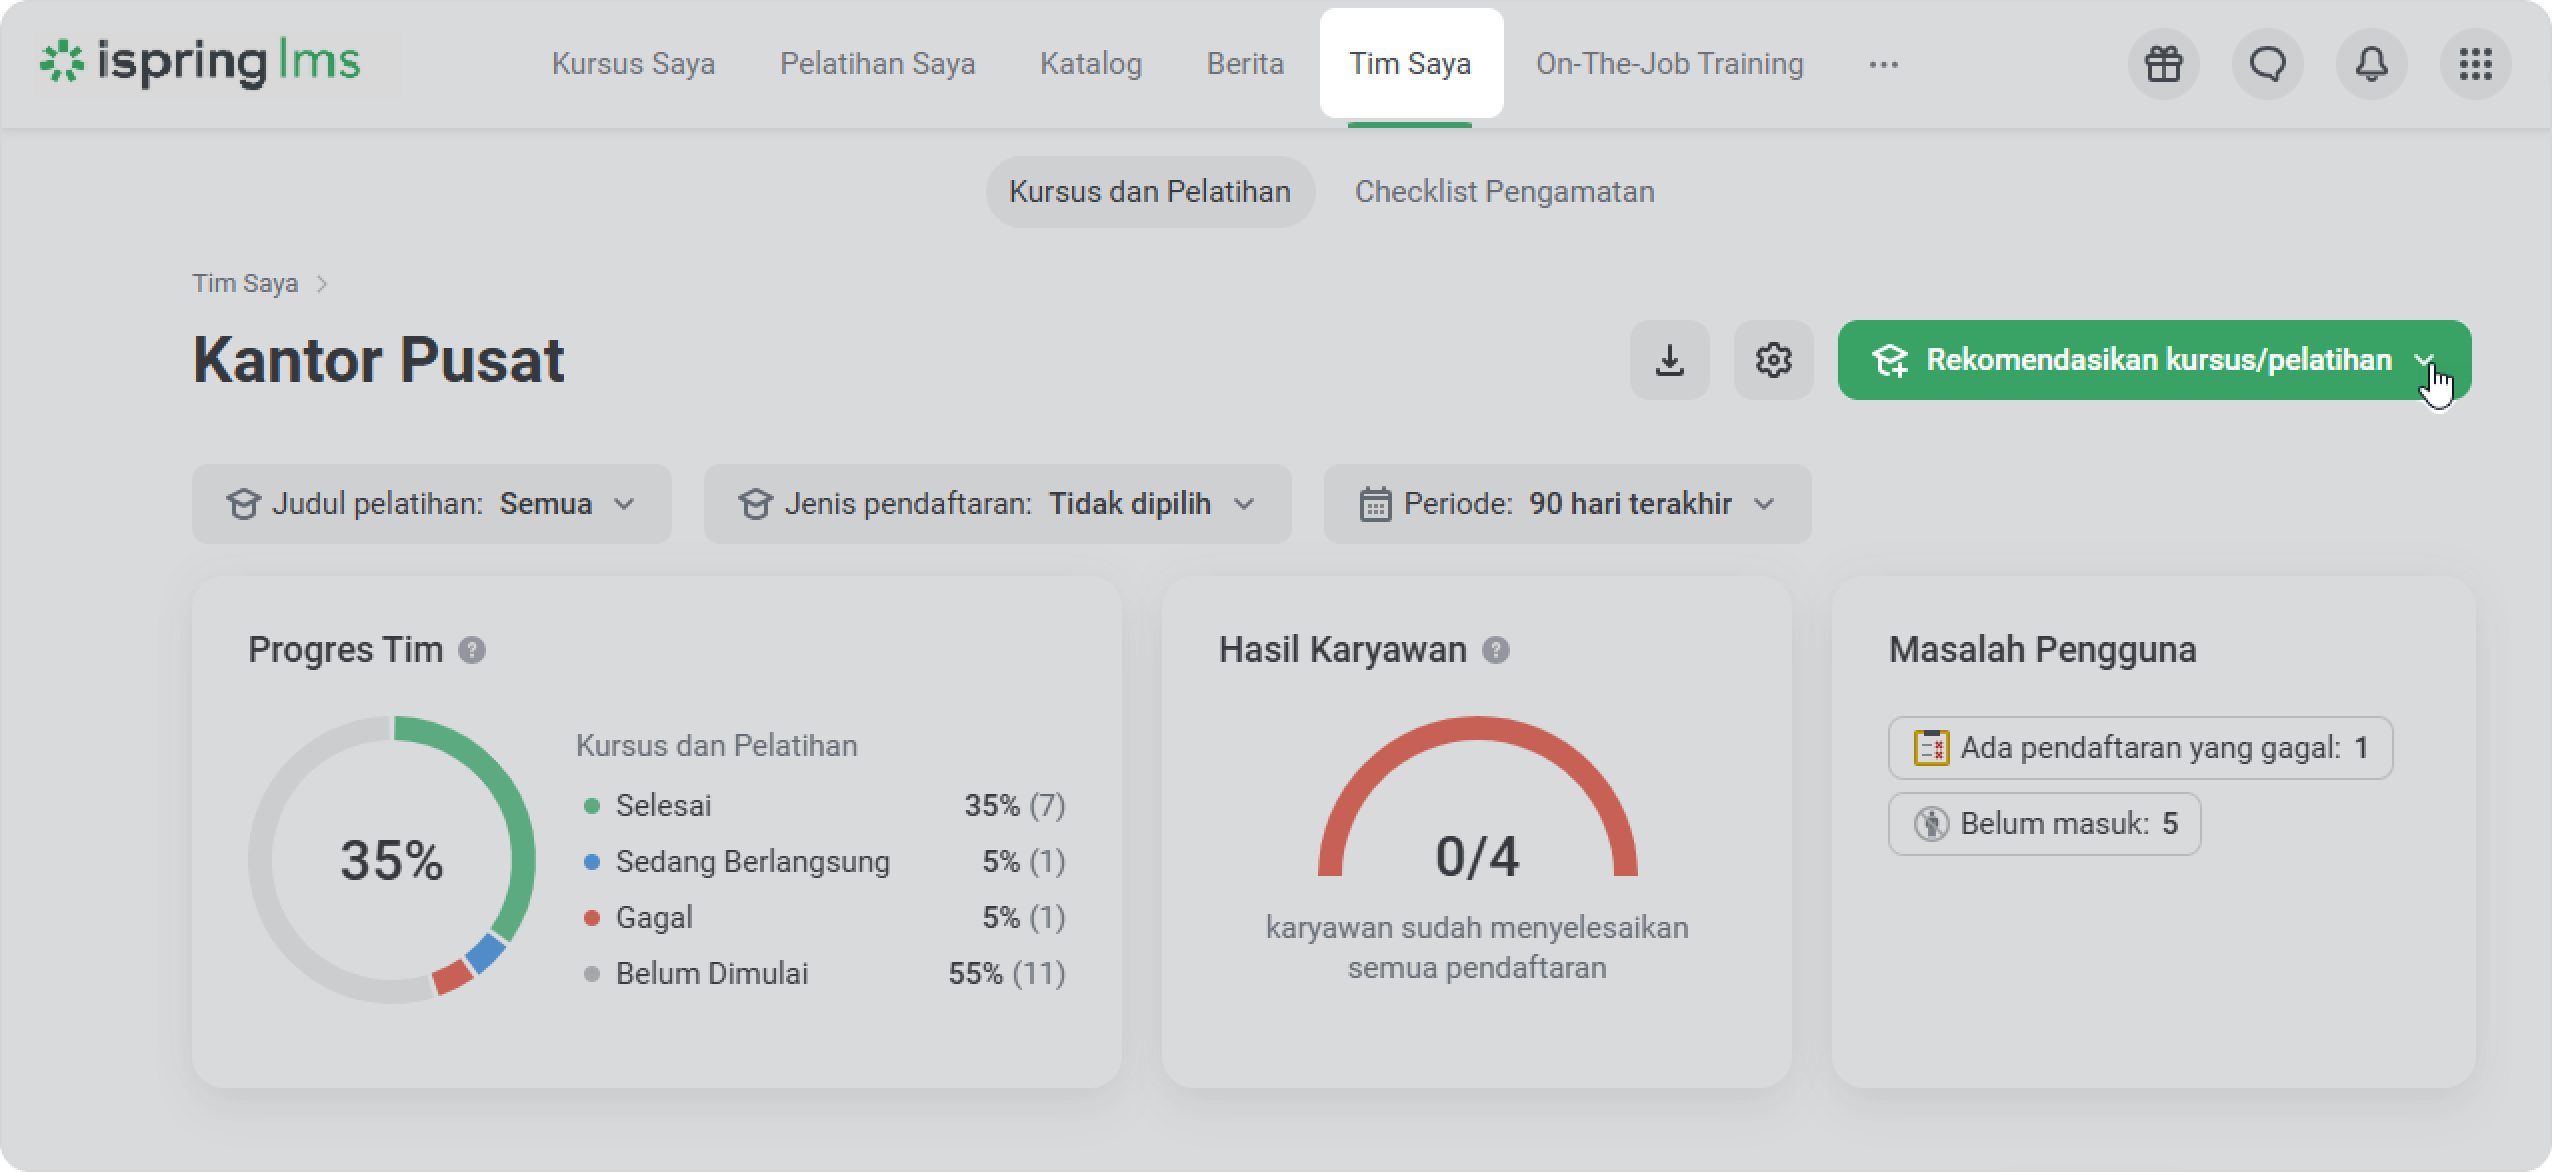Expand Jenis pendaftaran filter dropdown
The height and width of the screenshot is (1172, 2552).
(997, 504)
